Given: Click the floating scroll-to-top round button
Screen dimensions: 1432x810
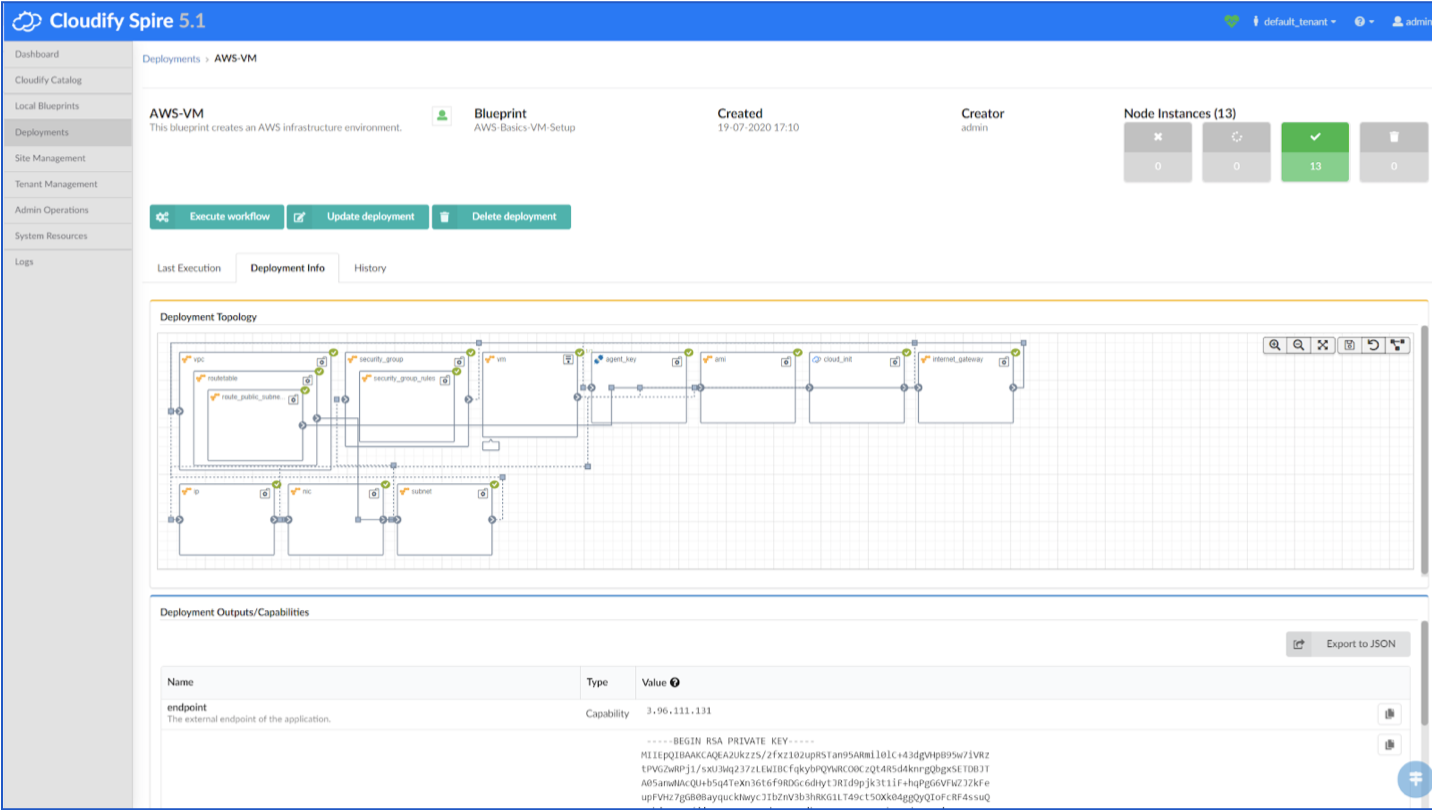Looking at the screenshot, I should click(1414, 779).
